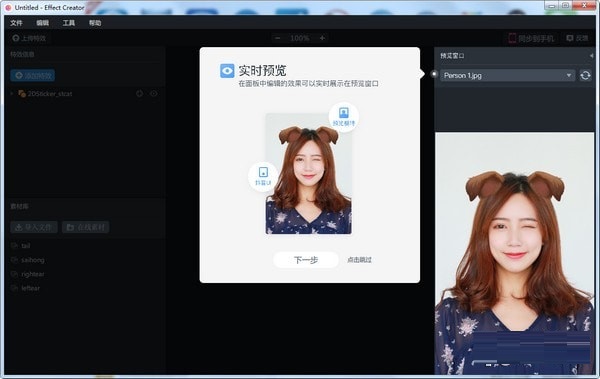Expand the 2DSticker tree item arrow
The image size is (600, 379).
tap(12, 93)
